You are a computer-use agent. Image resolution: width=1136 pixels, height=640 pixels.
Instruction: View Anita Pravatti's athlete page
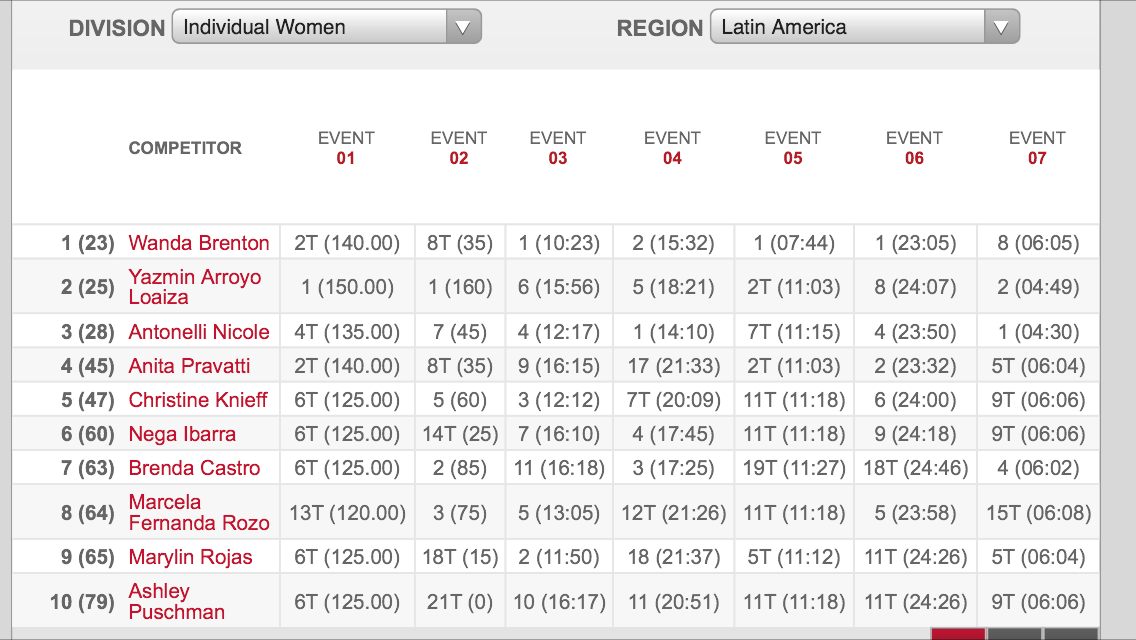(189, 366)
